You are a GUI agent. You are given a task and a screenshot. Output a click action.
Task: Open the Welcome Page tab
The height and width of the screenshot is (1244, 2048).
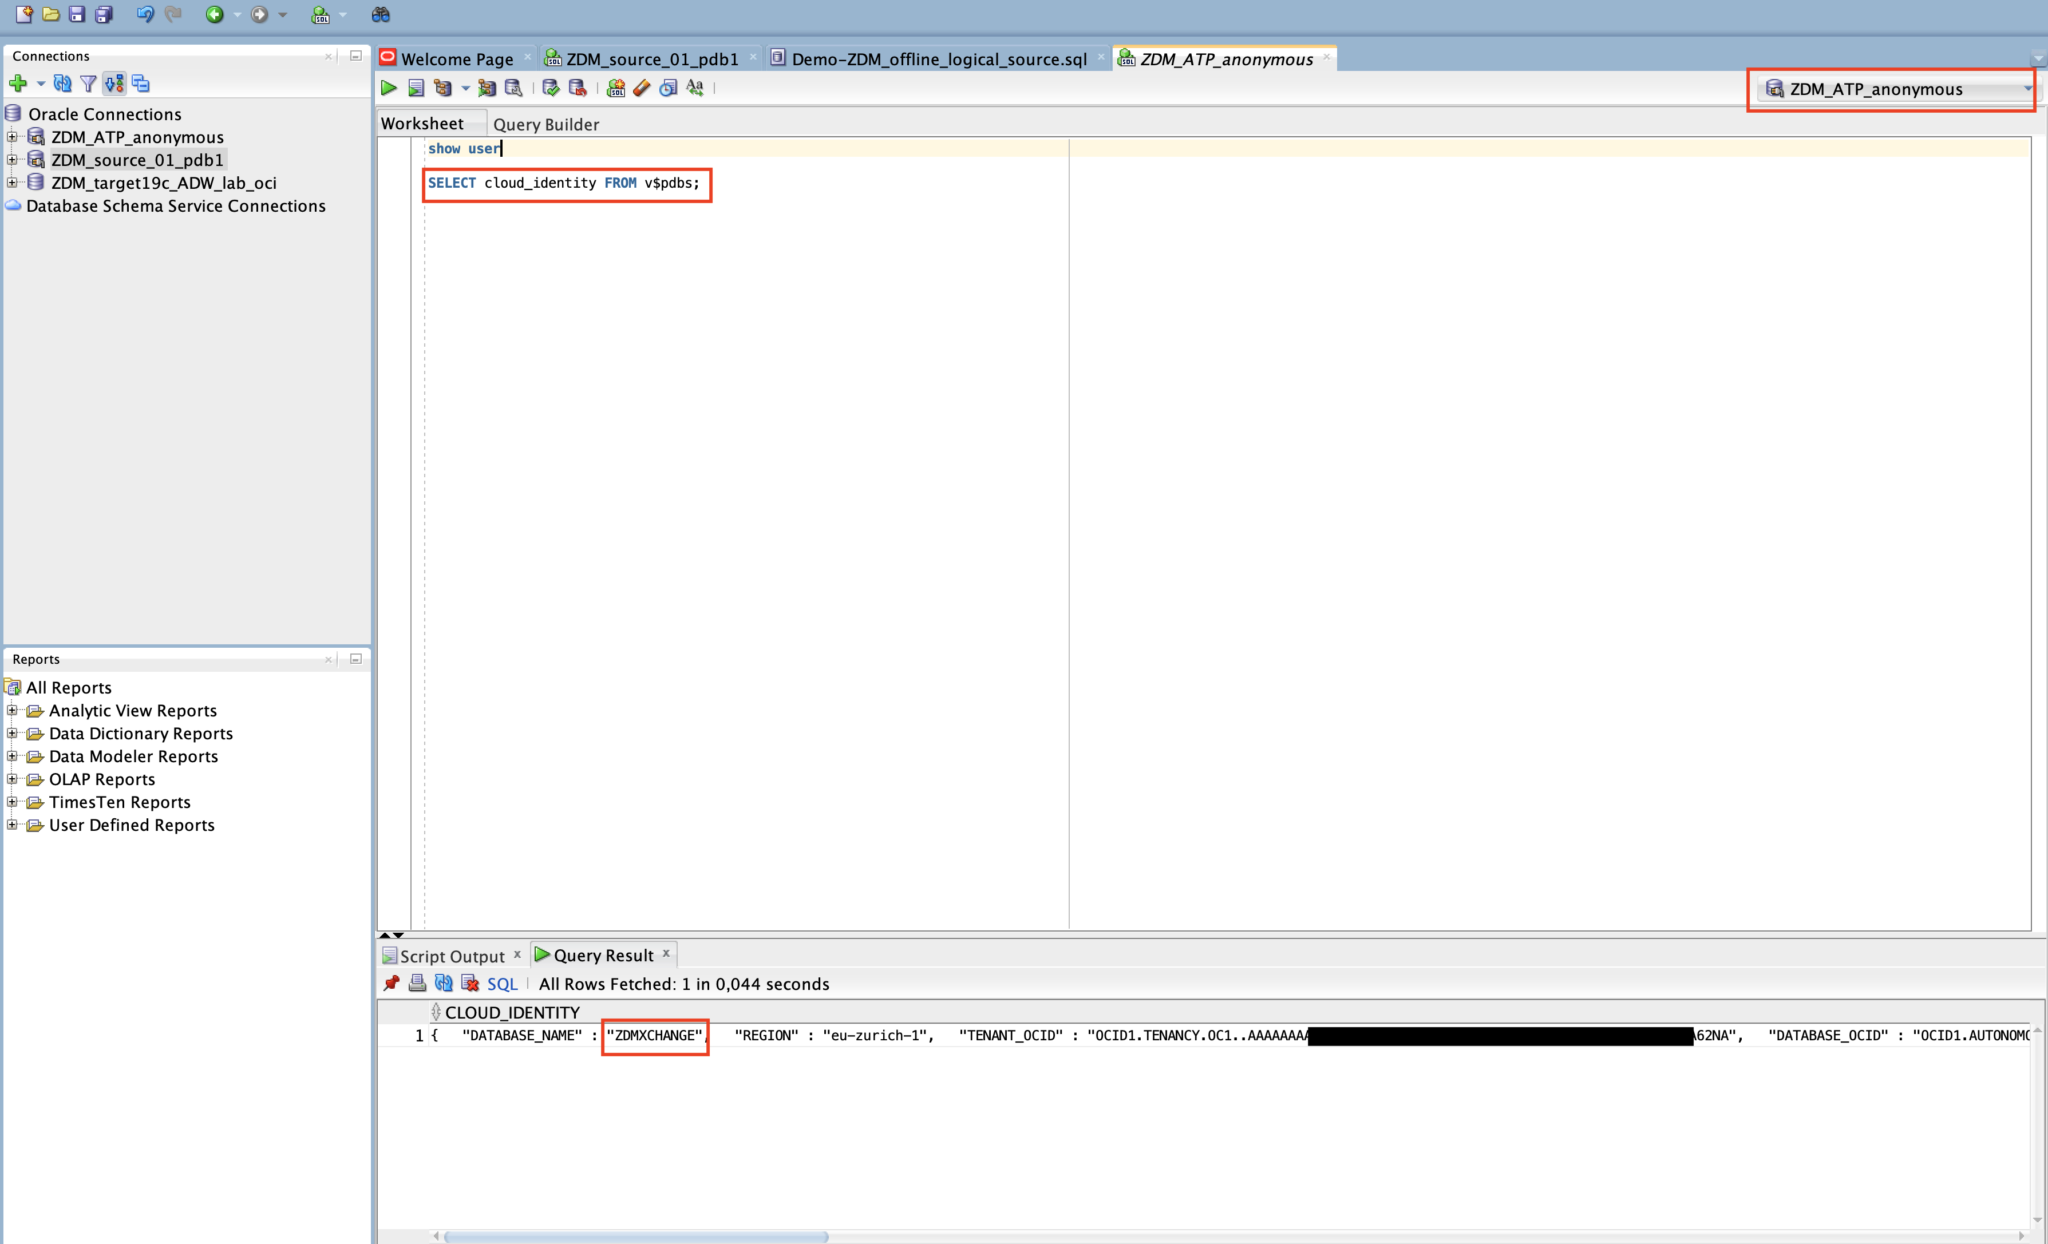(456, 59)
